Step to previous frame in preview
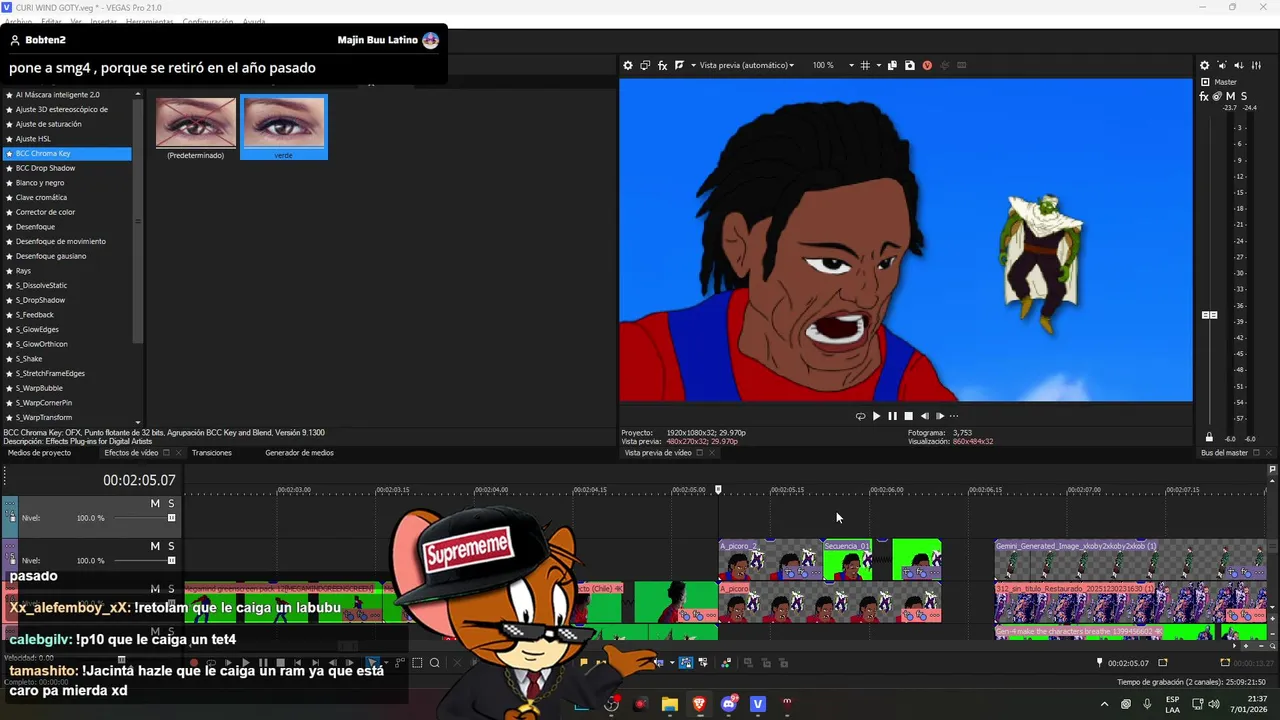 tap(925, 416)
